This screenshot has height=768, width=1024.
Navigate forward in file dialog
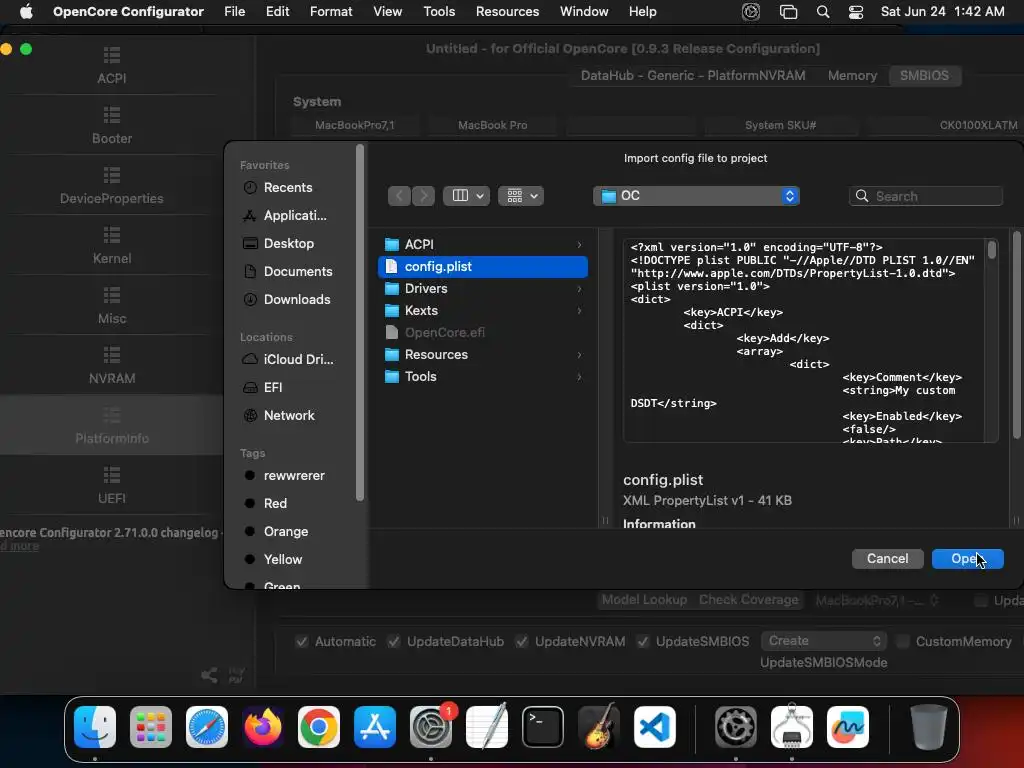423,196
